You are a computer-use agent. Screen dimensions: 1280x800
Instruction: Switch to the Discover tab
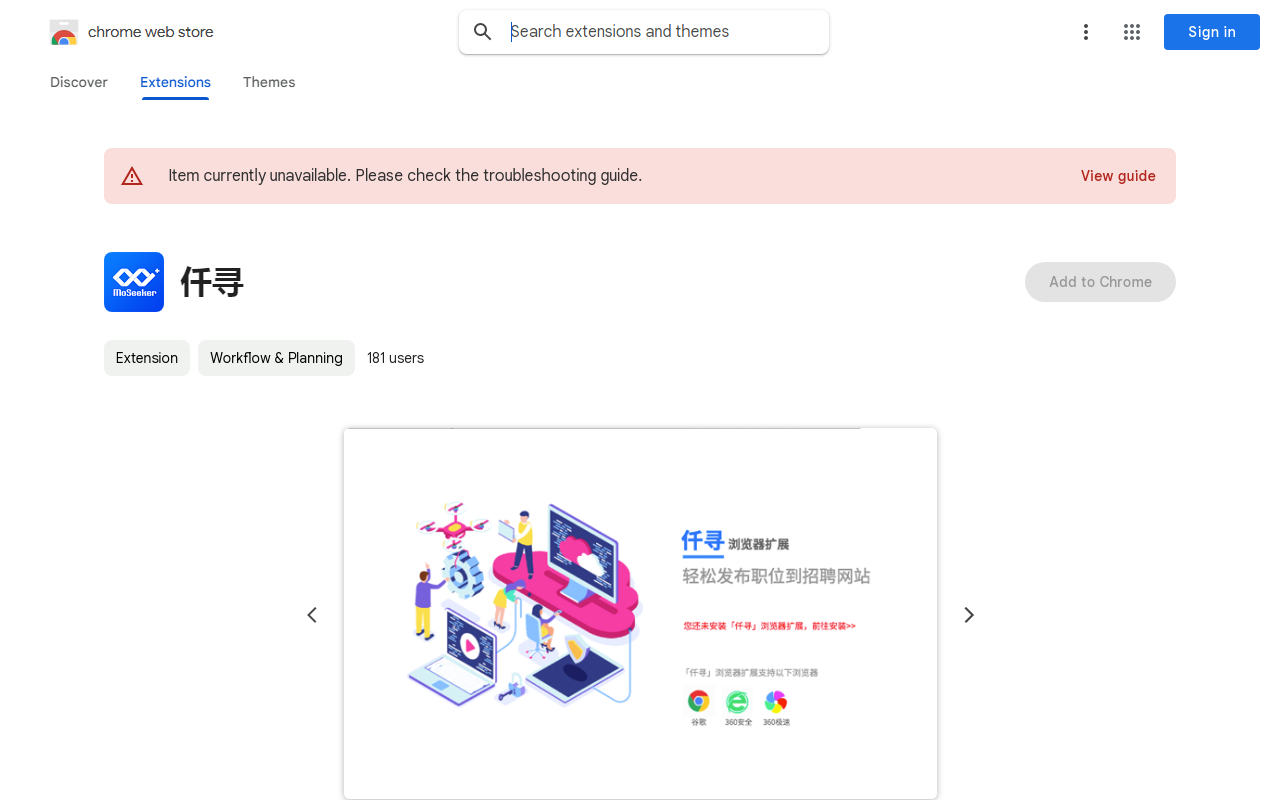click(x=79, y=82)
